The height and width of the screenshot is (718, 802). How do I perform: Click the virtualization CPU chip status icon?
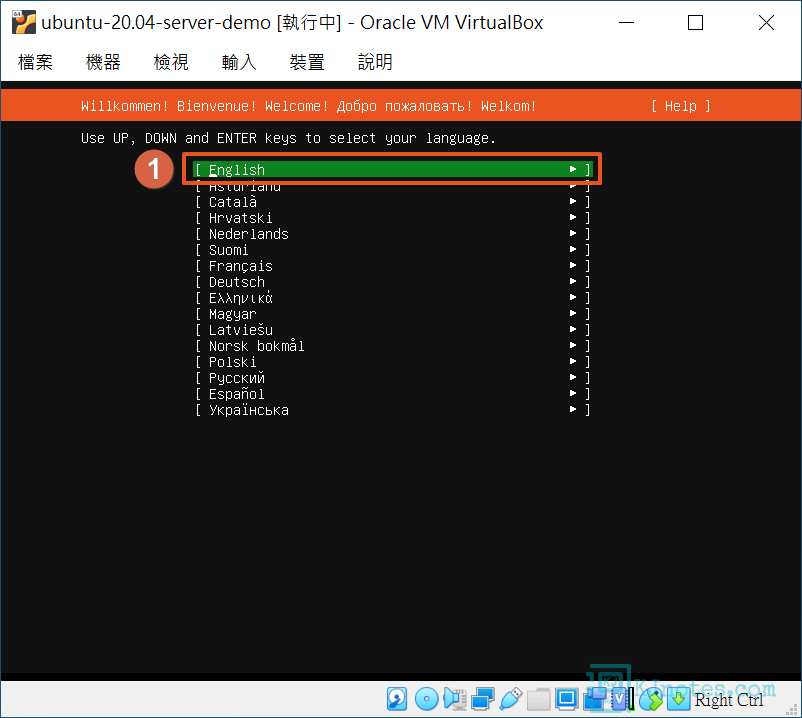(x=621, y=699)
